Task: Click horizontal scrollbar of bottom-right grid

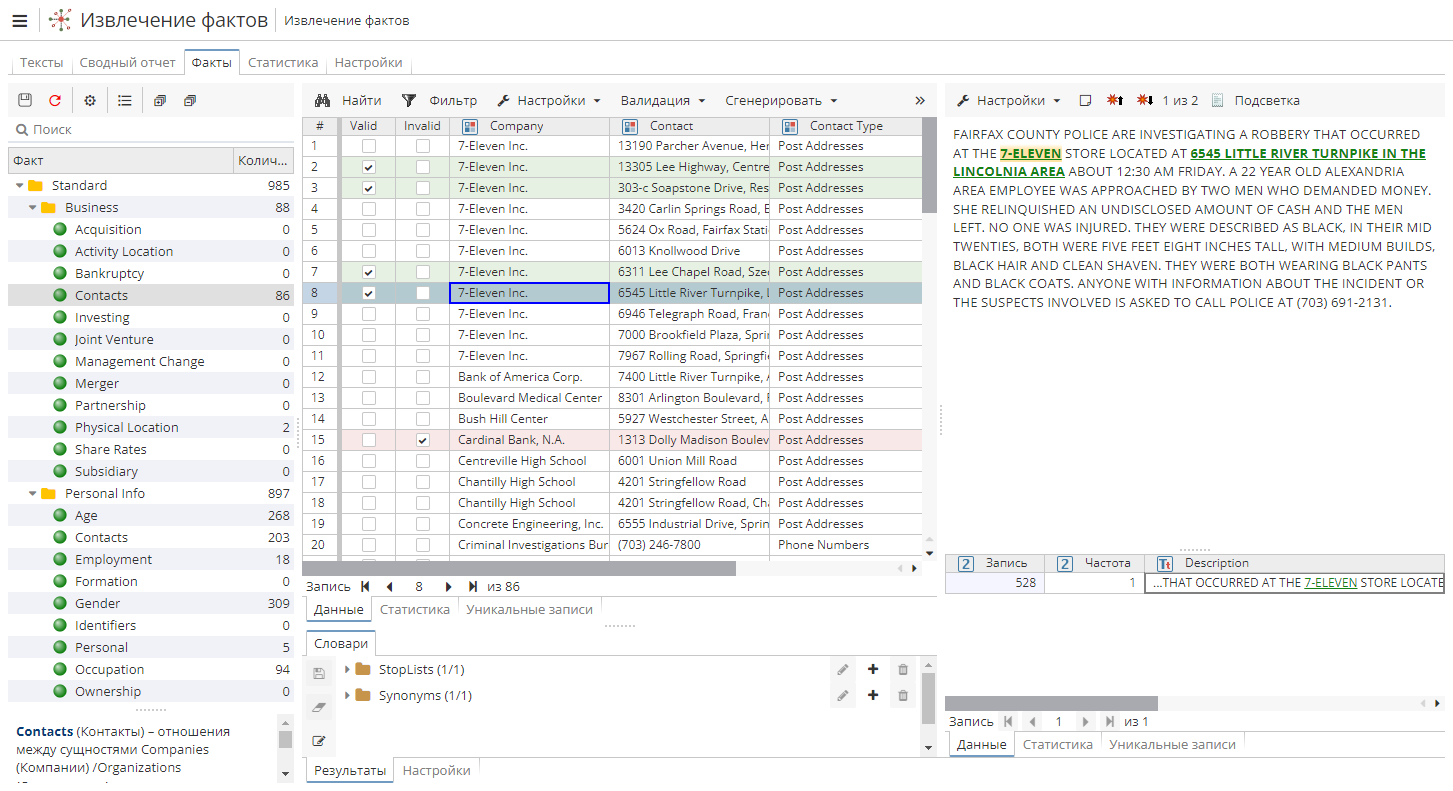Action: [x=1051, y=703]
